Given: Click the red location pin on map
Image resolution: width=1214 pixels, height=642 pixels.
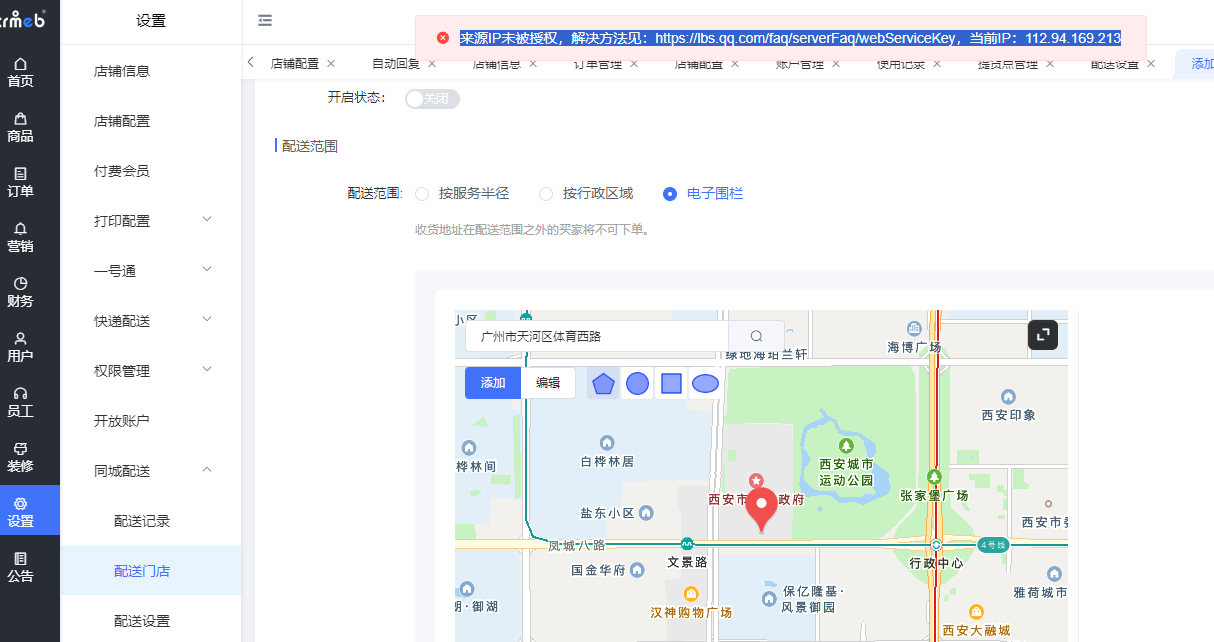Looking at the screenshot, I should click(x=762, y=509).
